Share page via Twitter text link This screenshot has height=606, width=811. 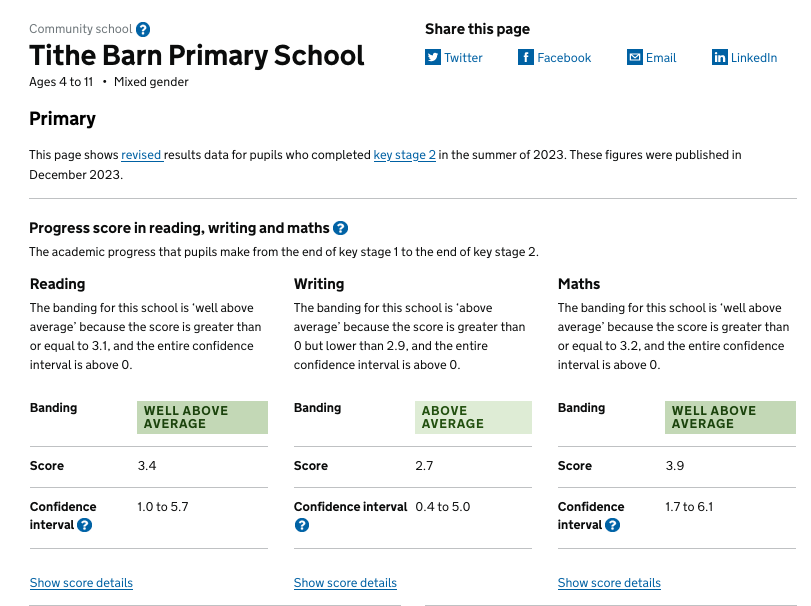pos(463,58)
